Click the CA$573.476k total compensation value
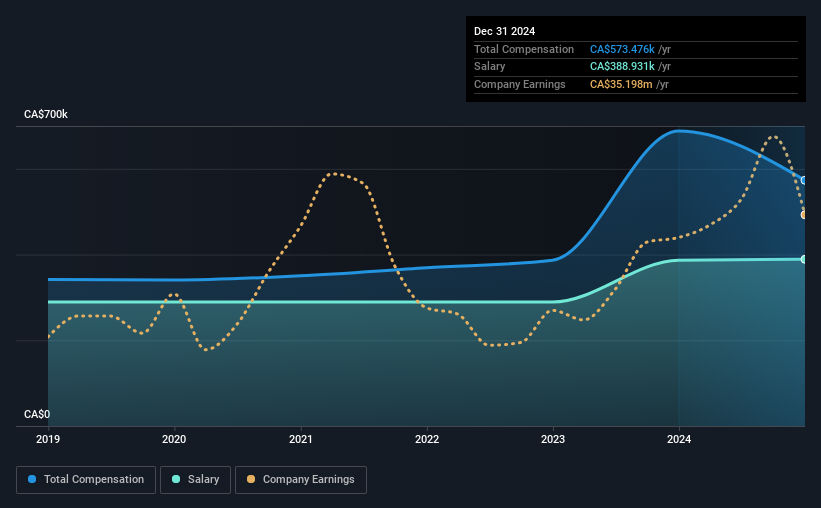821x508 pixels. coord(622,49)
